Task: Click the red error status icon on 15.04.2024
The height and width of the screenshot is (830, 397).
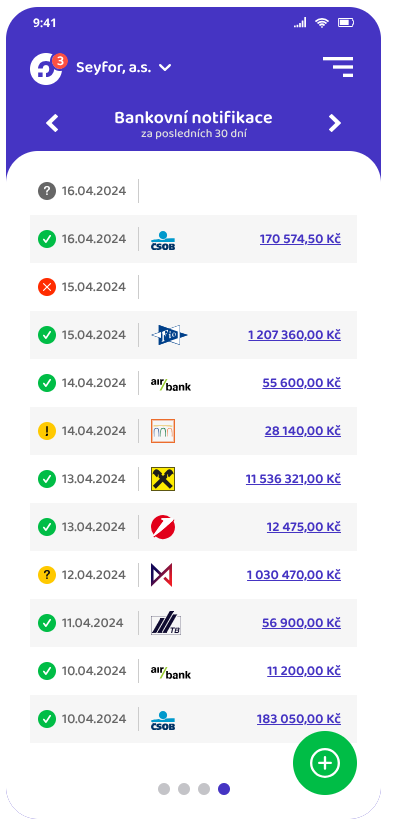Action: pyautogui.click(x=47, y=287)
